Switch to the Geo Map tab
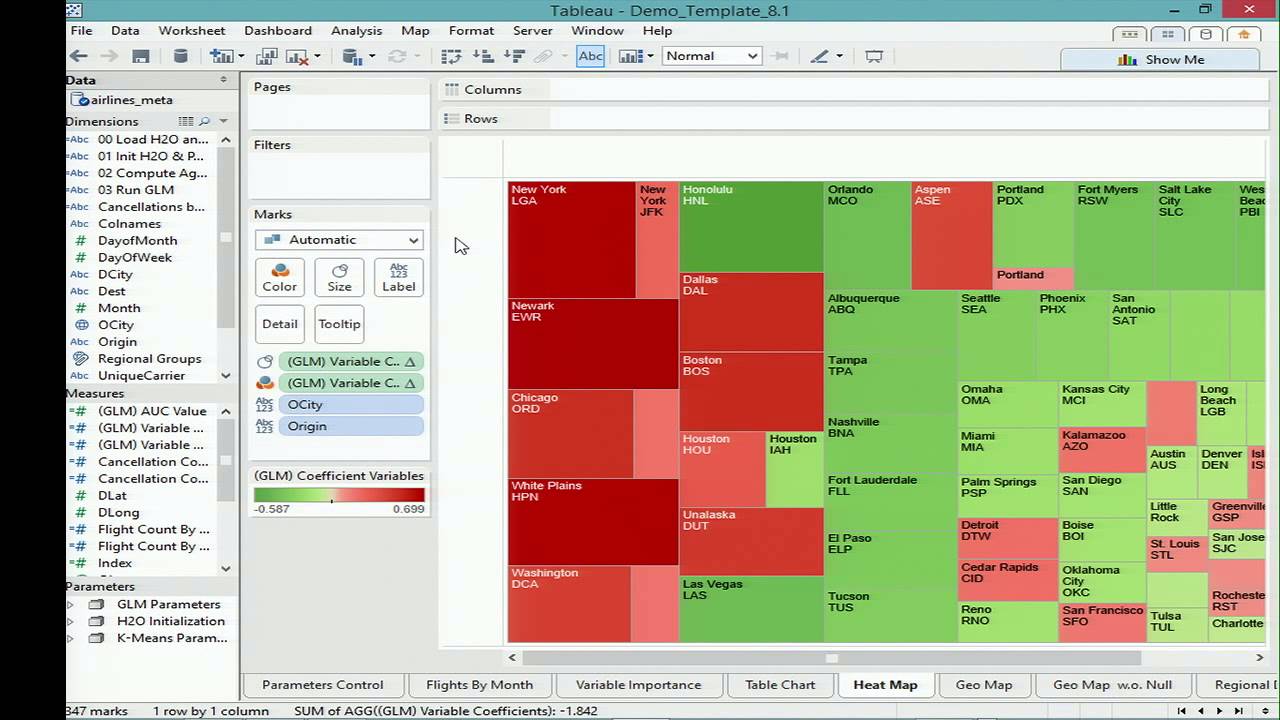Viewport: 1280px width, 720px height. click(984, 685)
